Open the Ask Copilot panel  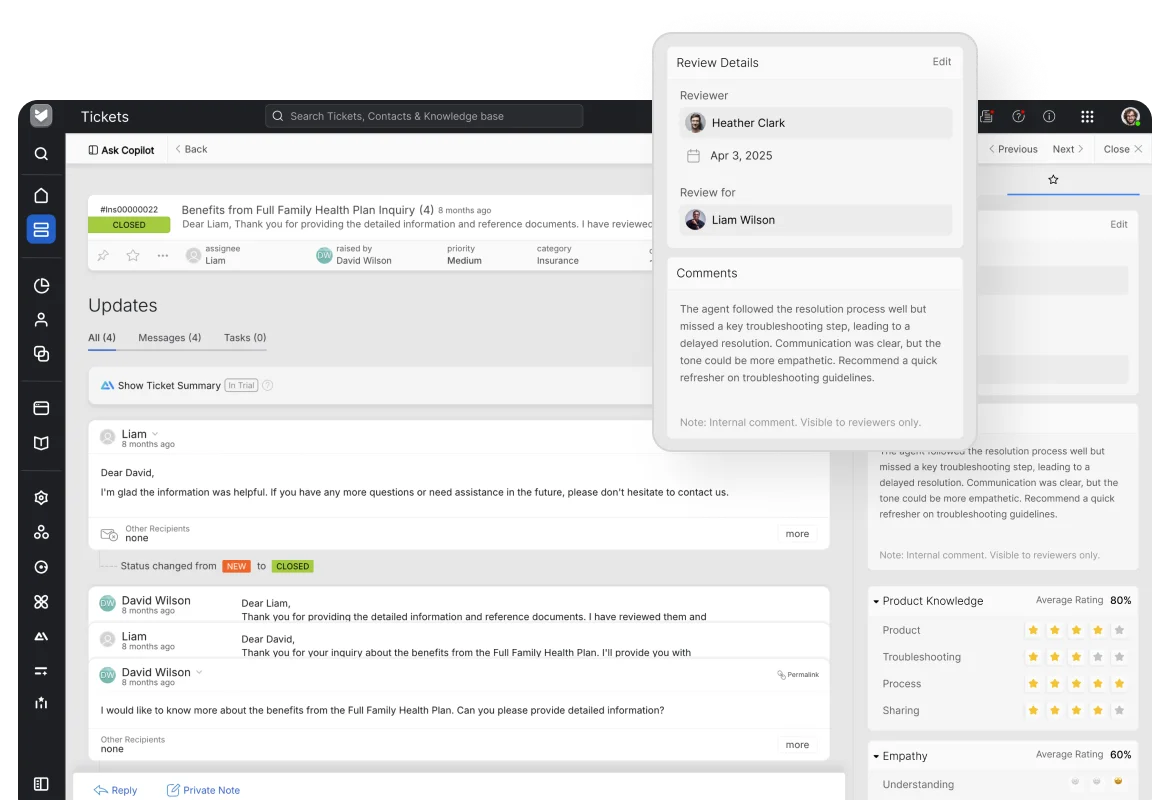pos(121,150)
